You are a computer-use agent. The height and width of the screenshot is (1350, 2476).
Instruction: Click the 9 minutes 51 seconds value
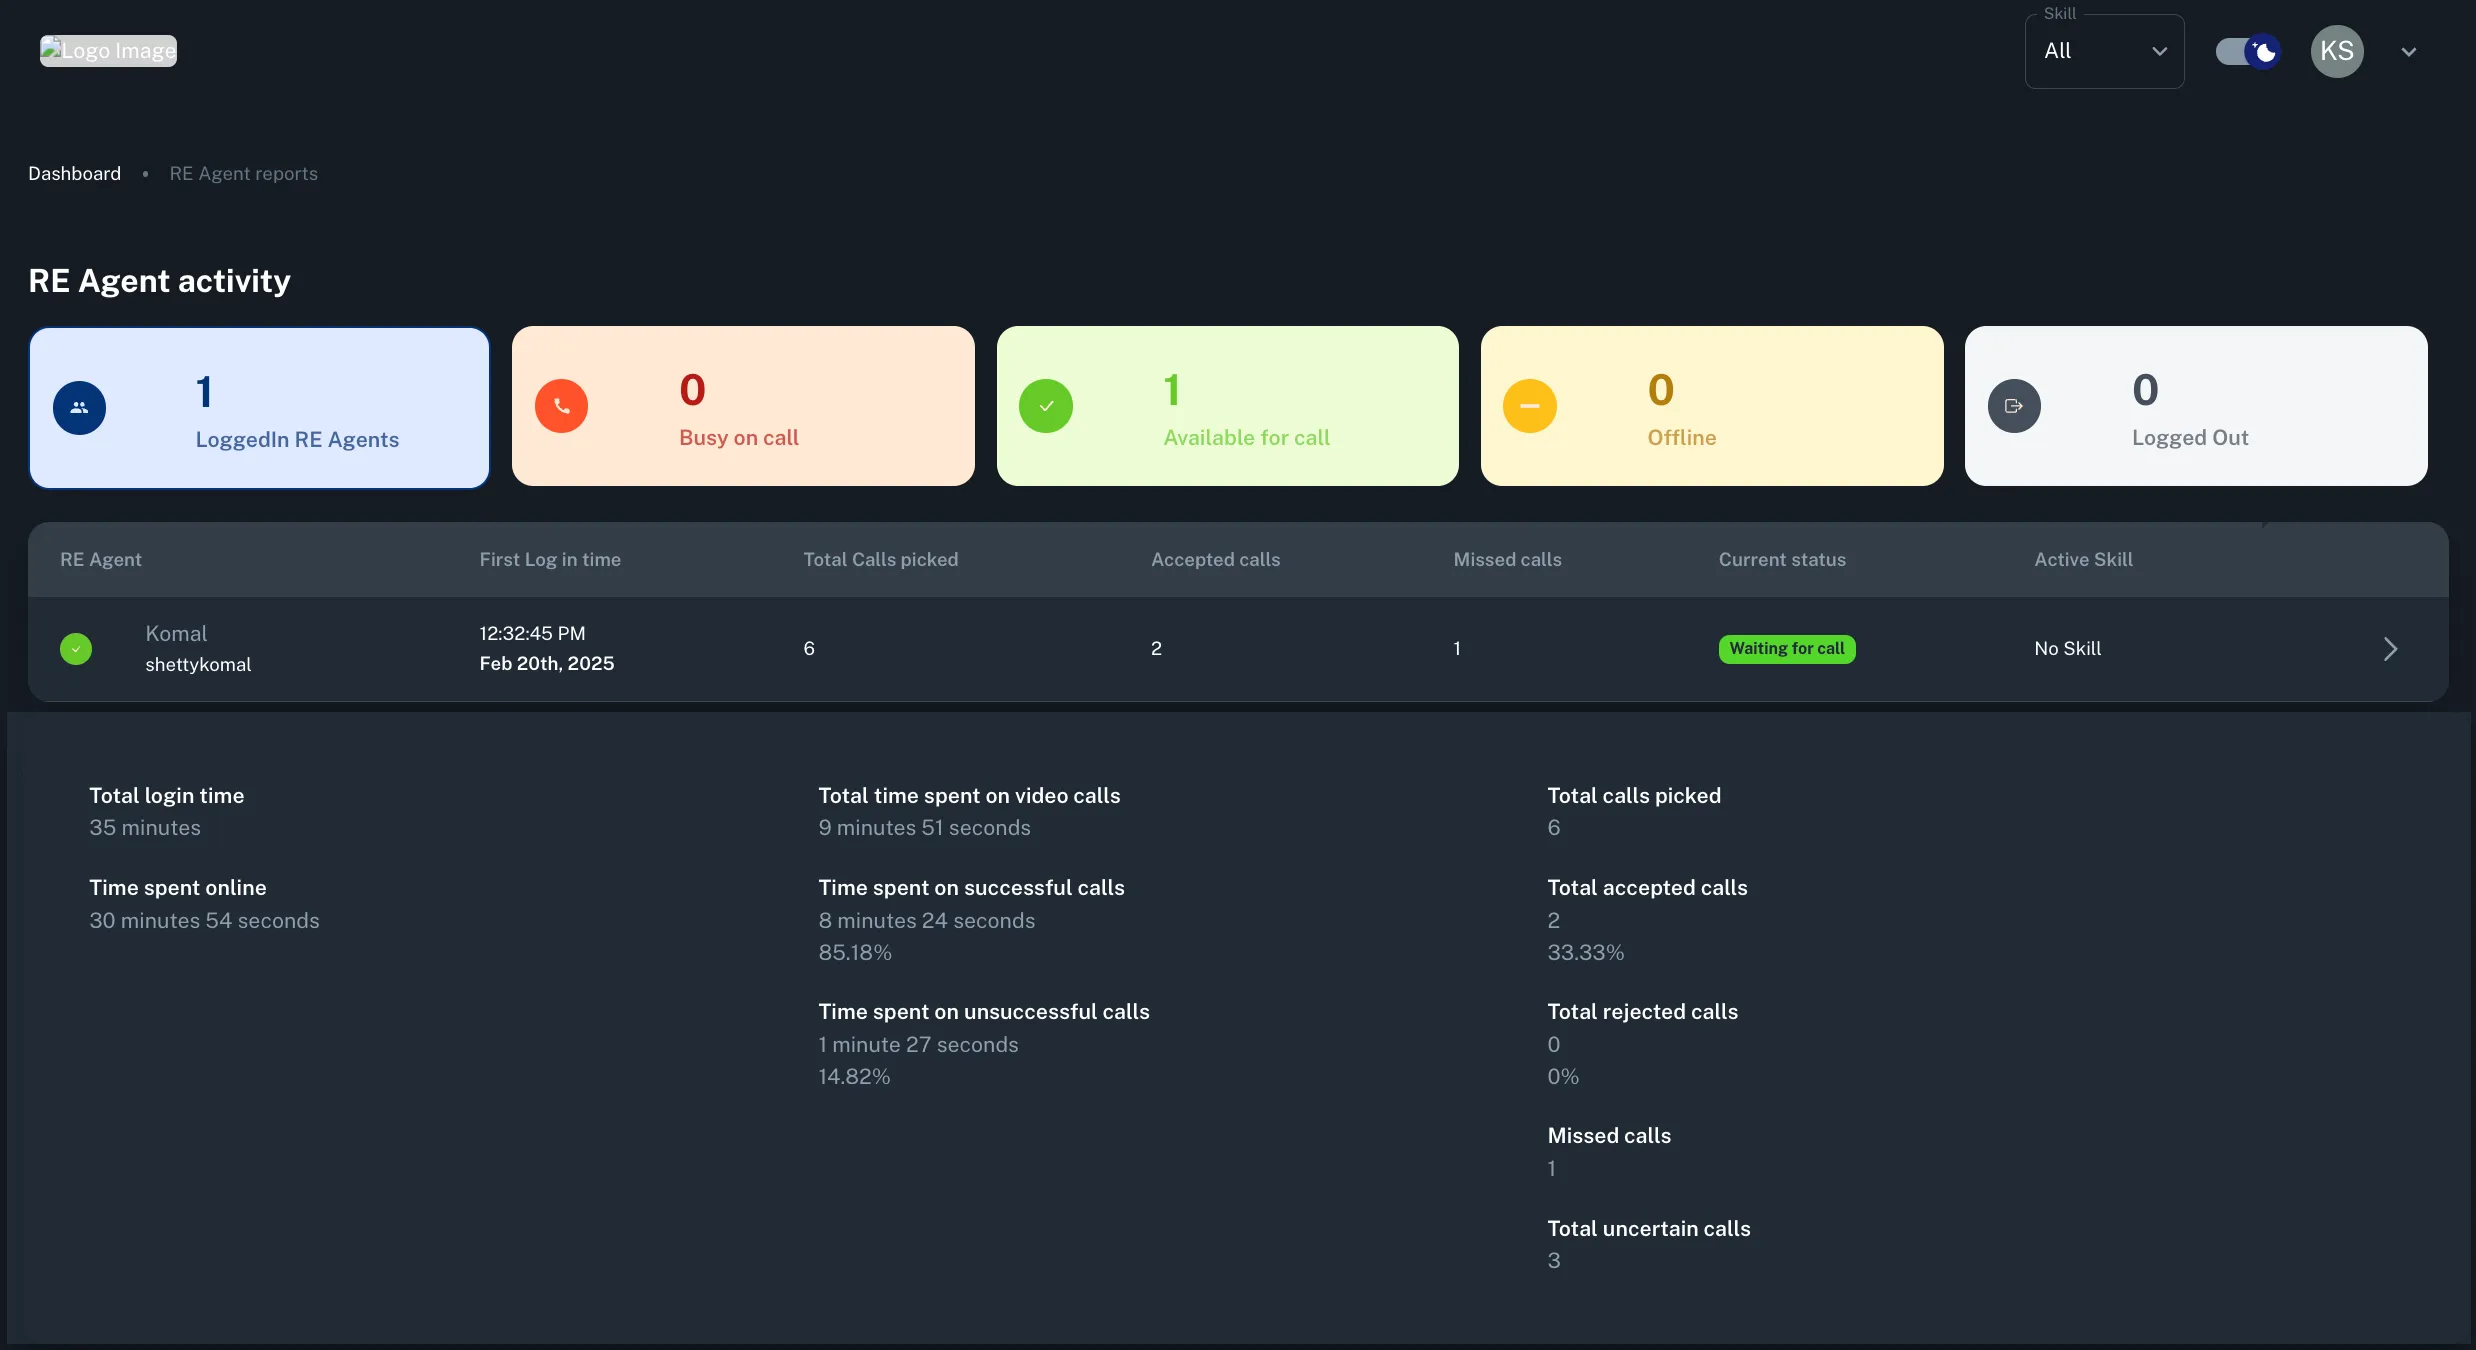pyautogui.click(x=924, y=827)
